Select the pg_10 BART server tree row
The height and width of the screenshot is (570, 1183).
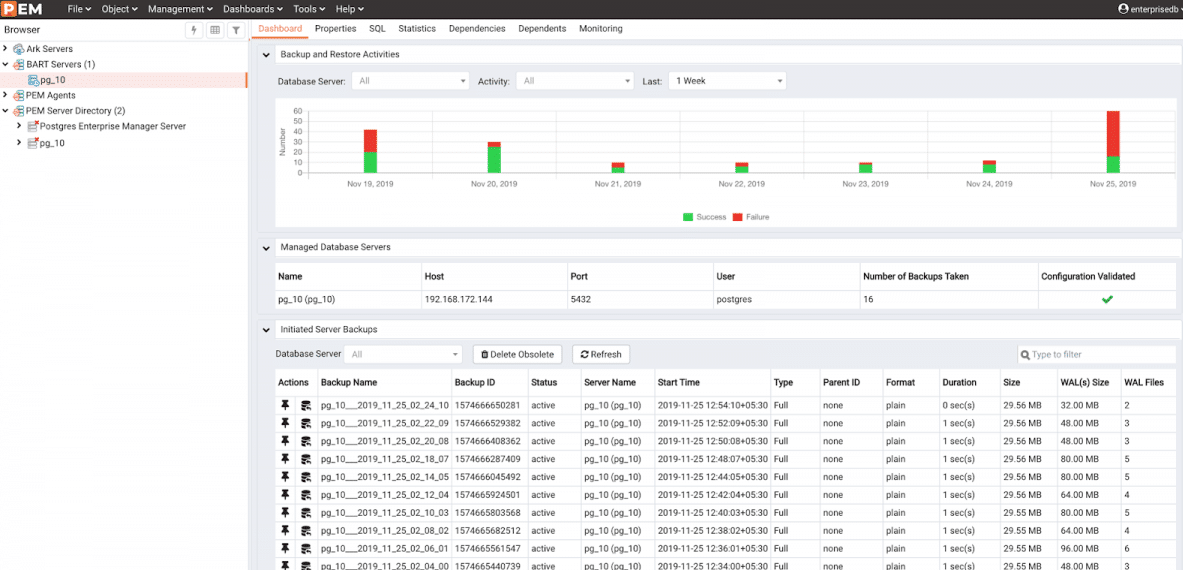coord(124,80)
